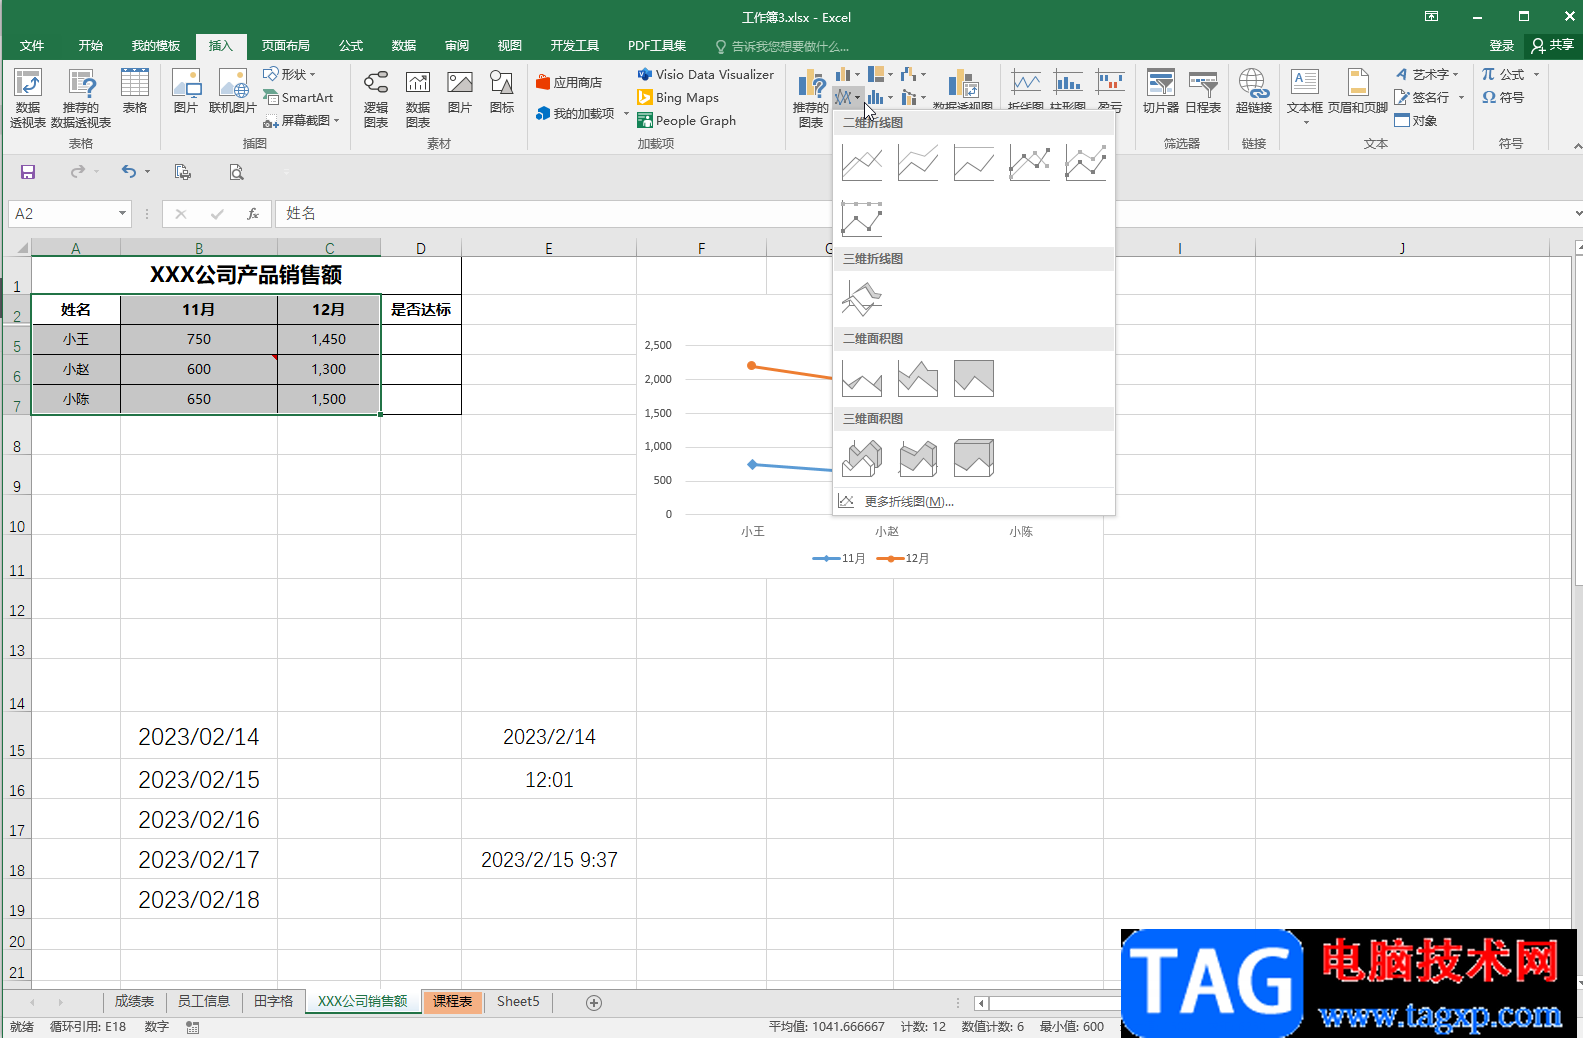This screenshot has height=1038, width=1583.
Task: Choose the basic 2-D line chart thumbnail
Action: point(862,162)
